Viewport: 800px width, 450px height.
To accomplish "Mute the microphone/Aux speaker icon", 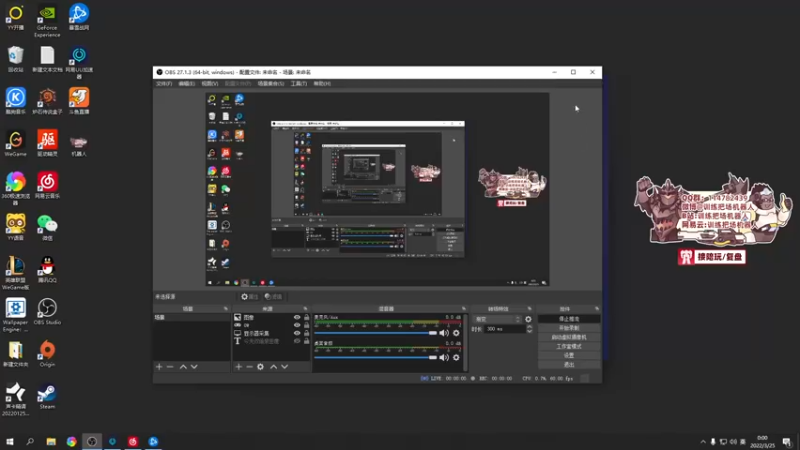I will [444, 333].
